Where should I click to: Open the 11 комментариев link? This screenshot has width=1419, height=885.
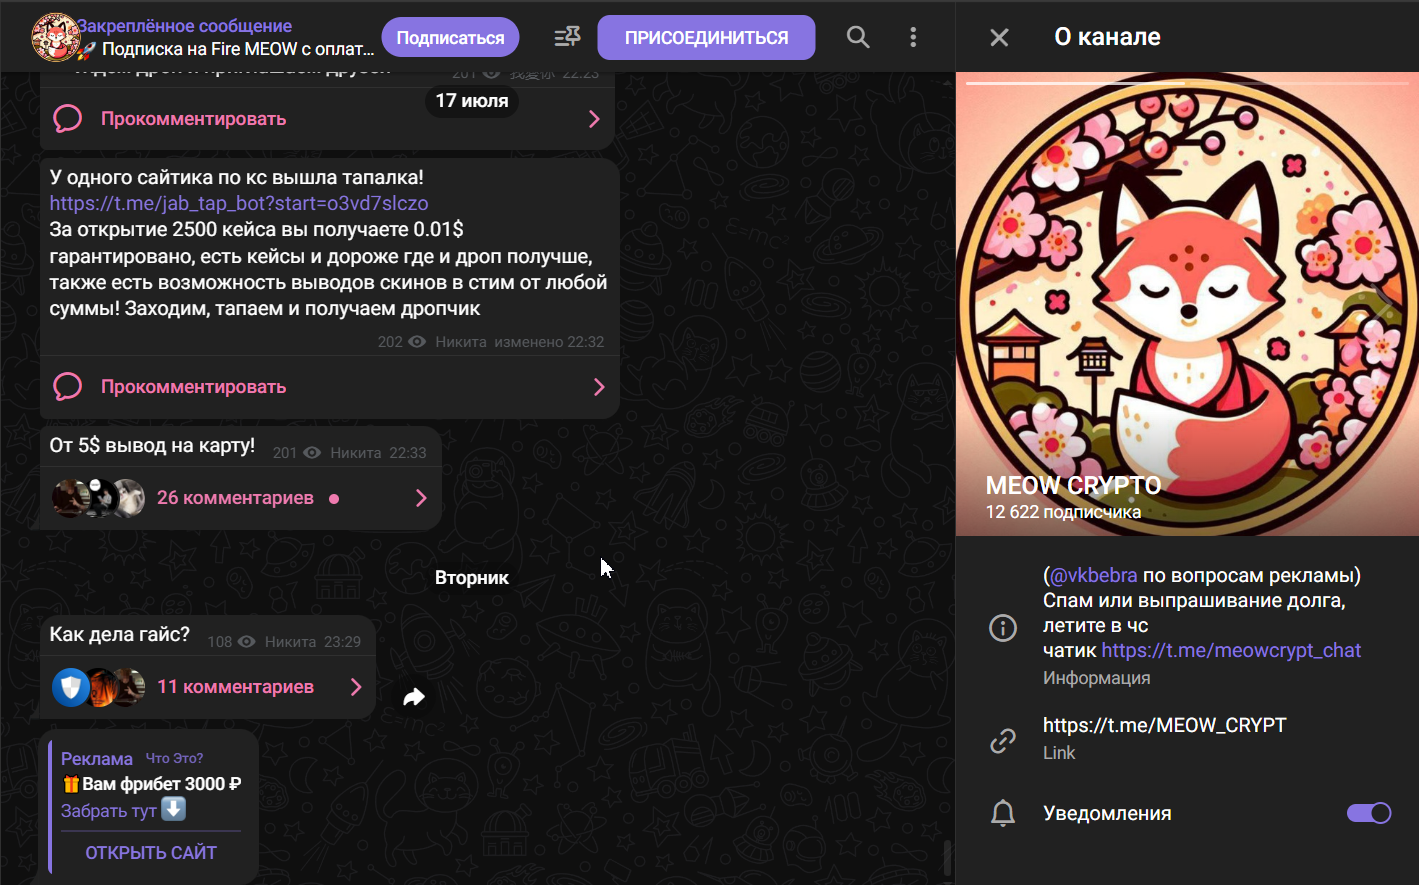[x=235, y=687]
